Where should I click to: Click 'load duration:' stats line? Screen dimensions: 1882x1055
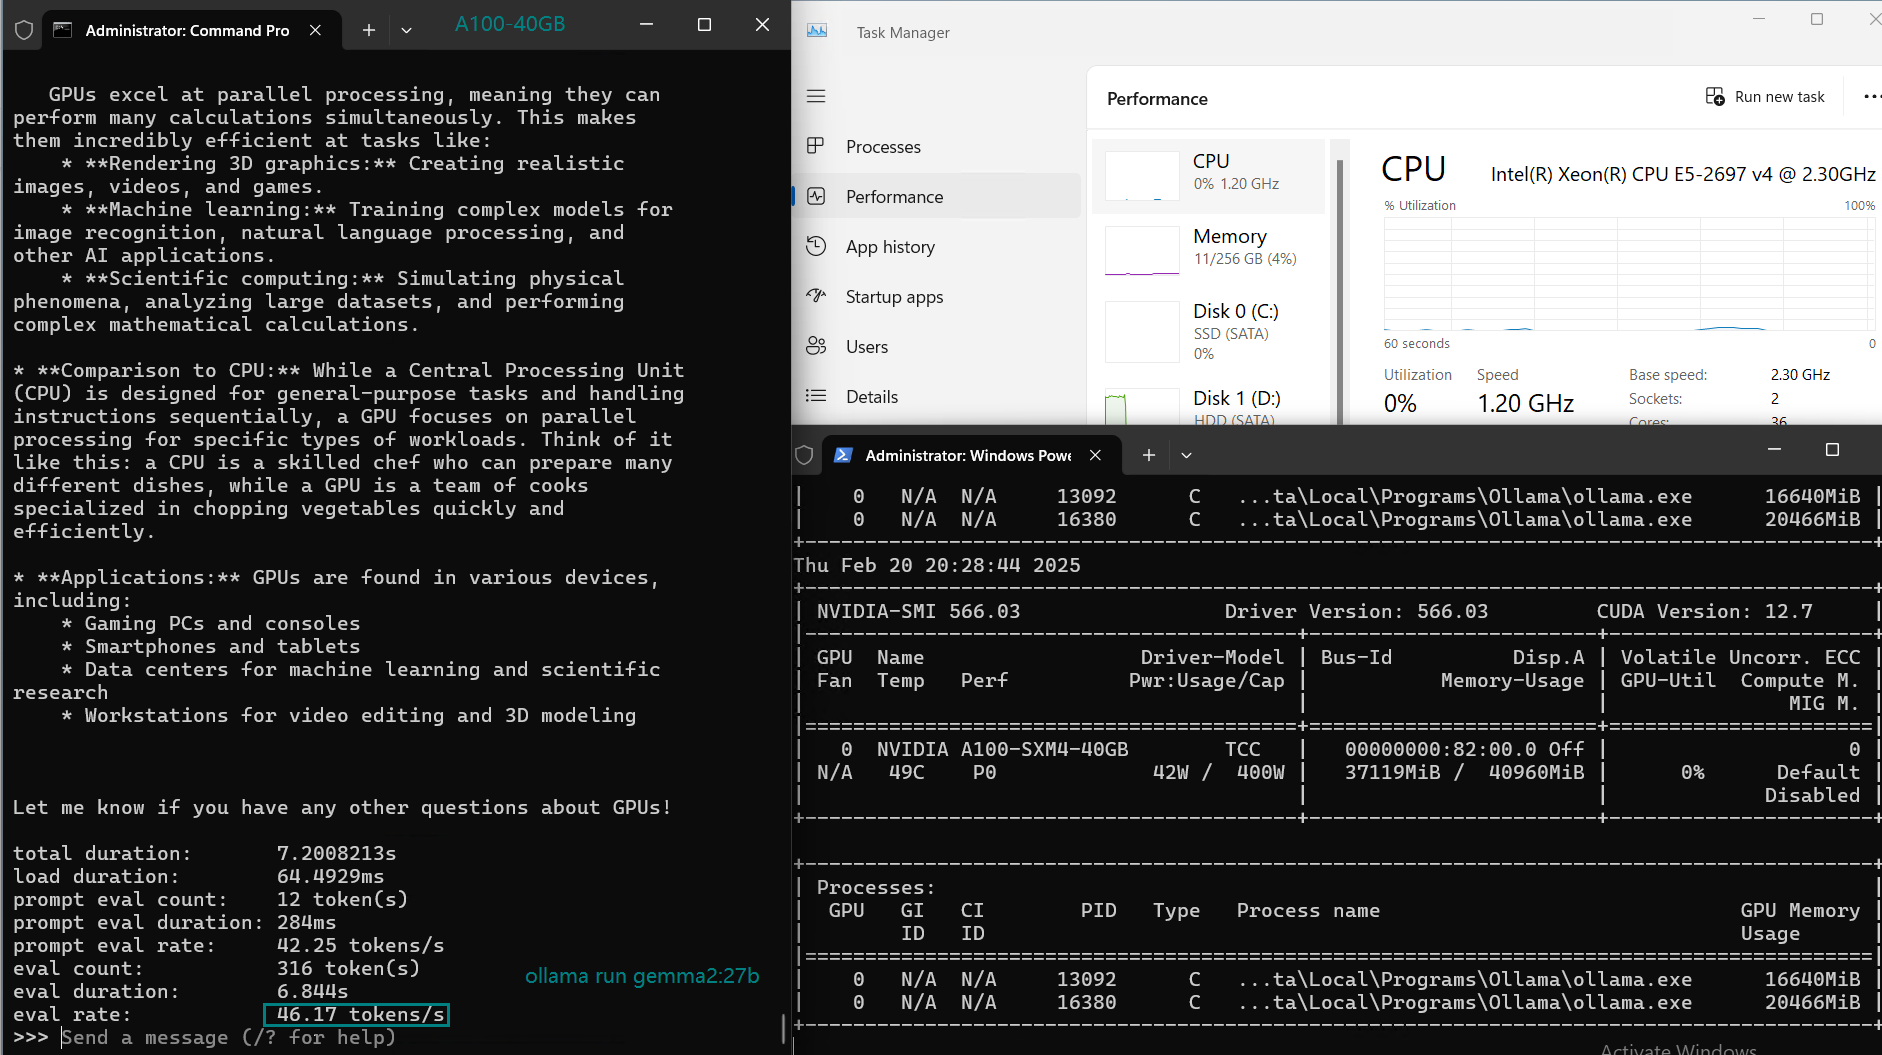(198, 876)
